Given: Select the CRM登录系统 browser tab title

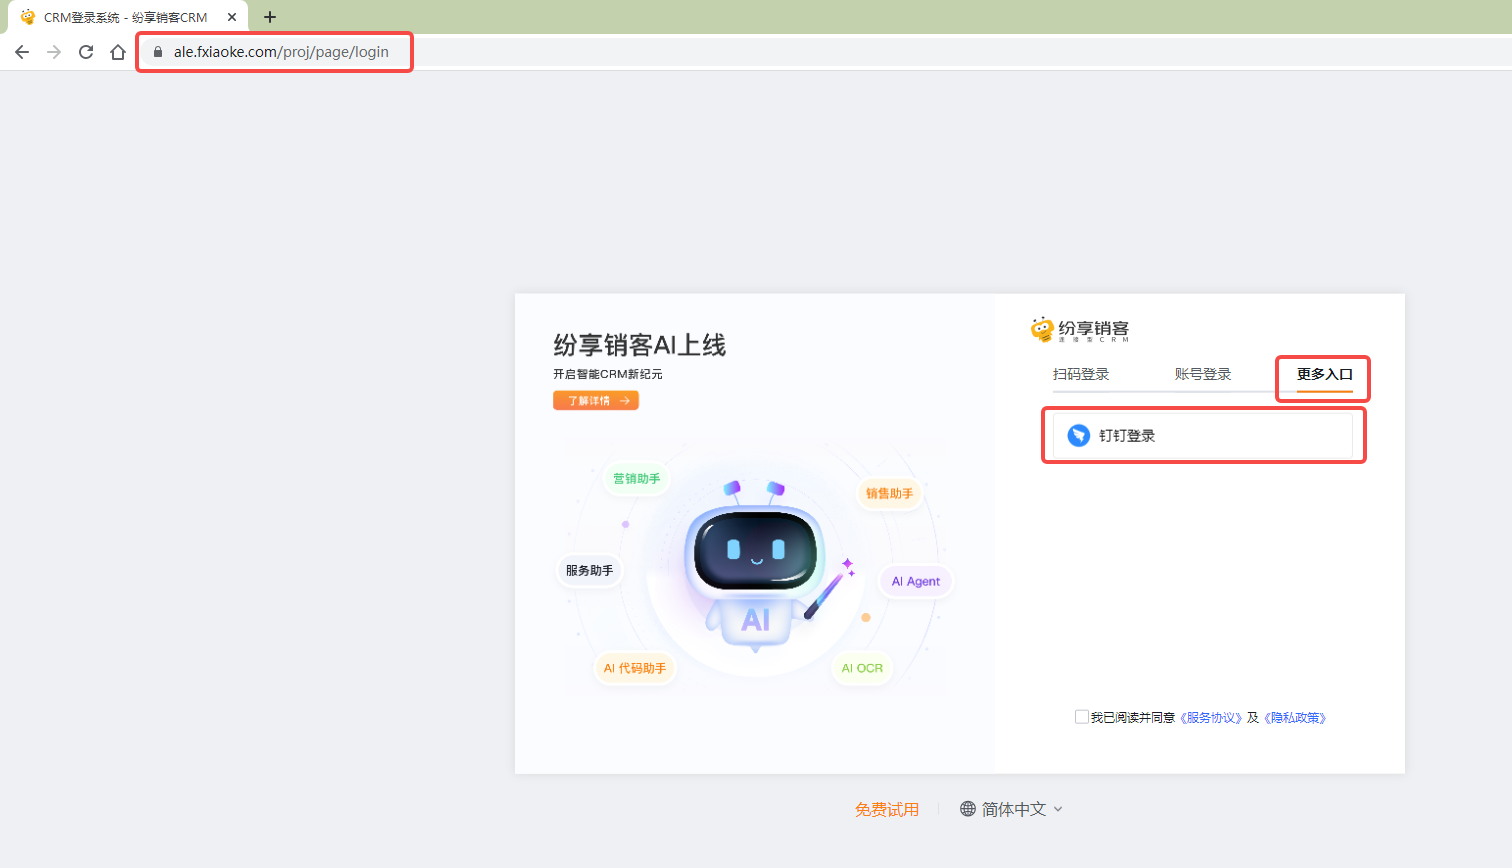Looking at the screenshot, I should 126,17.
